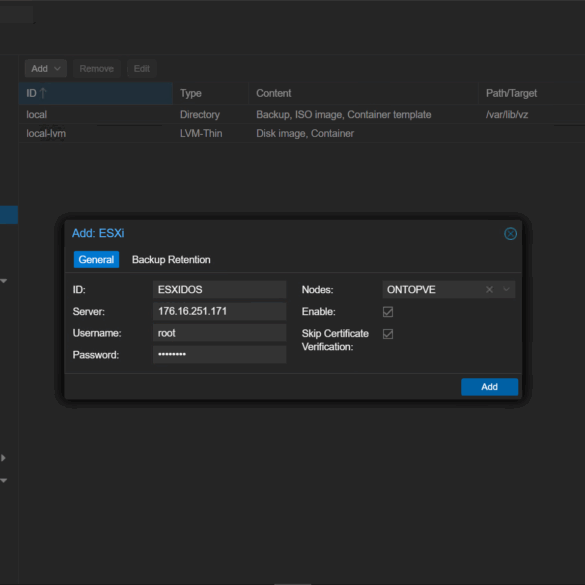Click the Remove toolbar button

click(x=97, y=69)
